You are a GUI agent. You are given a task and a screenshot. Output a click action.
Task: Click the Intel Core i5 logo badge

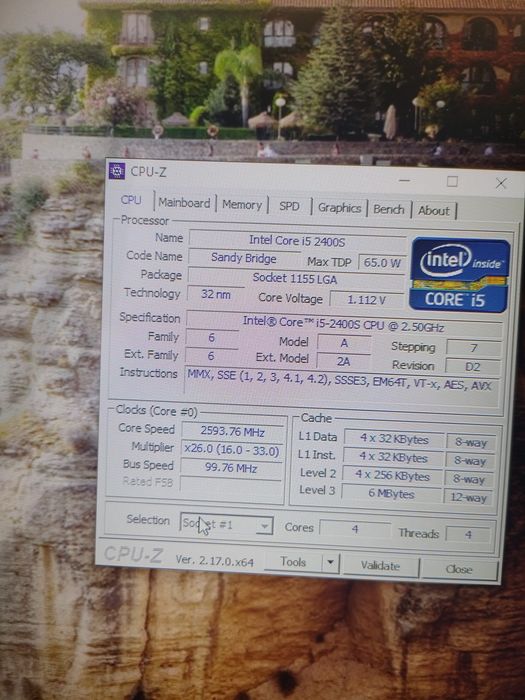click(460, 275)
